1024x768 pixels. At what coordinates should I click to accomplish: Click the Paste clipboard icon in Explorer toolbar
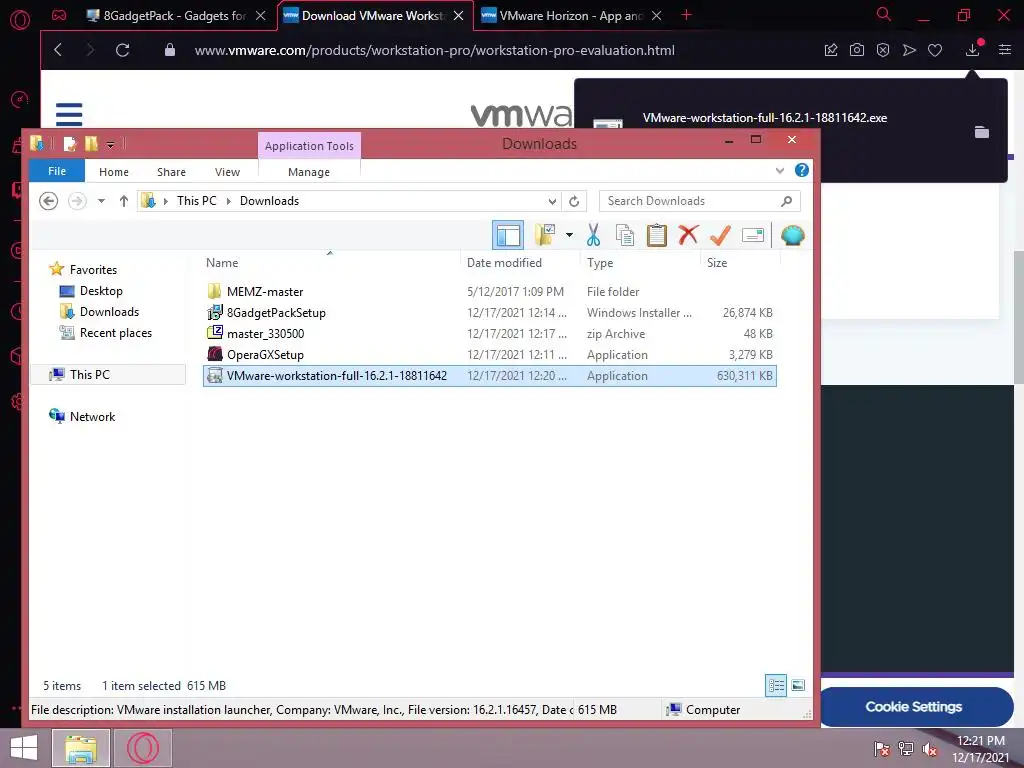click(x=656, y=235)
